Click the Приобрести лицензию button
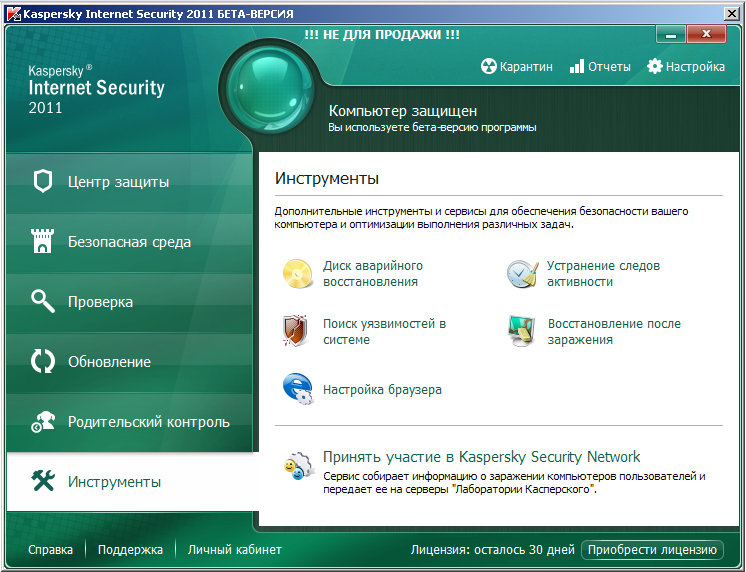Viewport: 746px width, 572px height. pos(652,550)
